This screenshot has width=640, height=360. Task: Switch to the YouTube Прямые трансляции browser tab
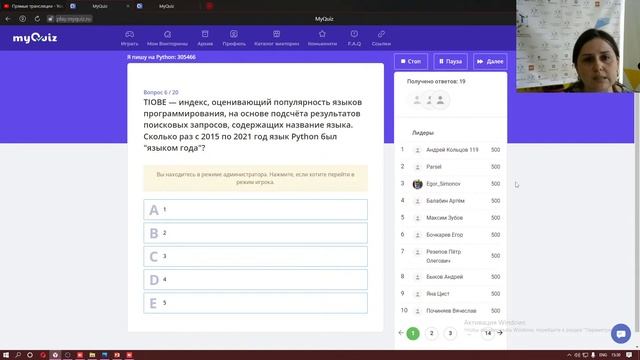click(33, 6)
